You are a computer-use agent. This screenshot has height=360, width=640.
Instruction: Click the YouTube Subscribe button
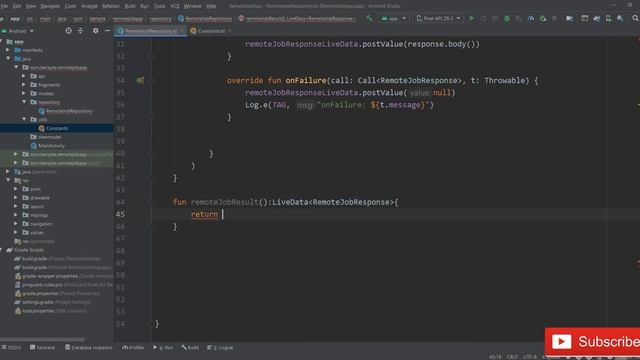coord(592,341)
